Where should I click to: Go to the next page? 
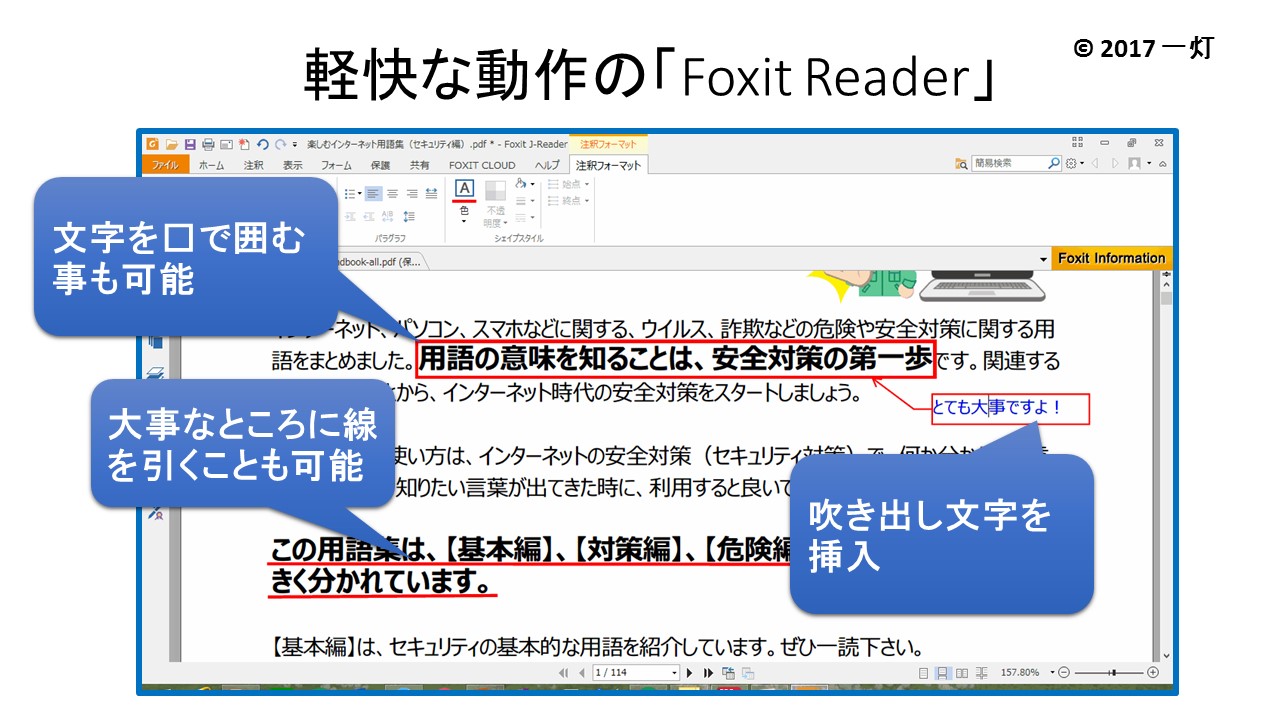pyautogui.click(x=689, y=673)
